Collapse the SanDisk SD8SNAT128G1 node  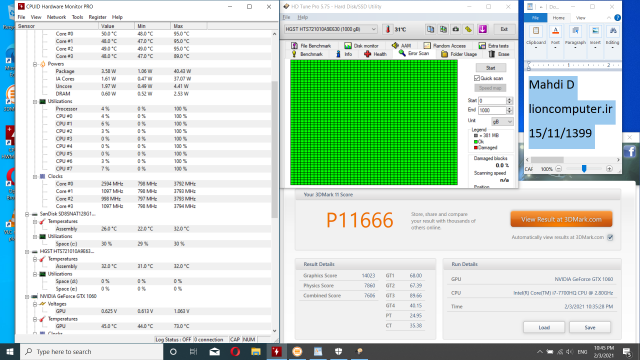click(27, 214)
